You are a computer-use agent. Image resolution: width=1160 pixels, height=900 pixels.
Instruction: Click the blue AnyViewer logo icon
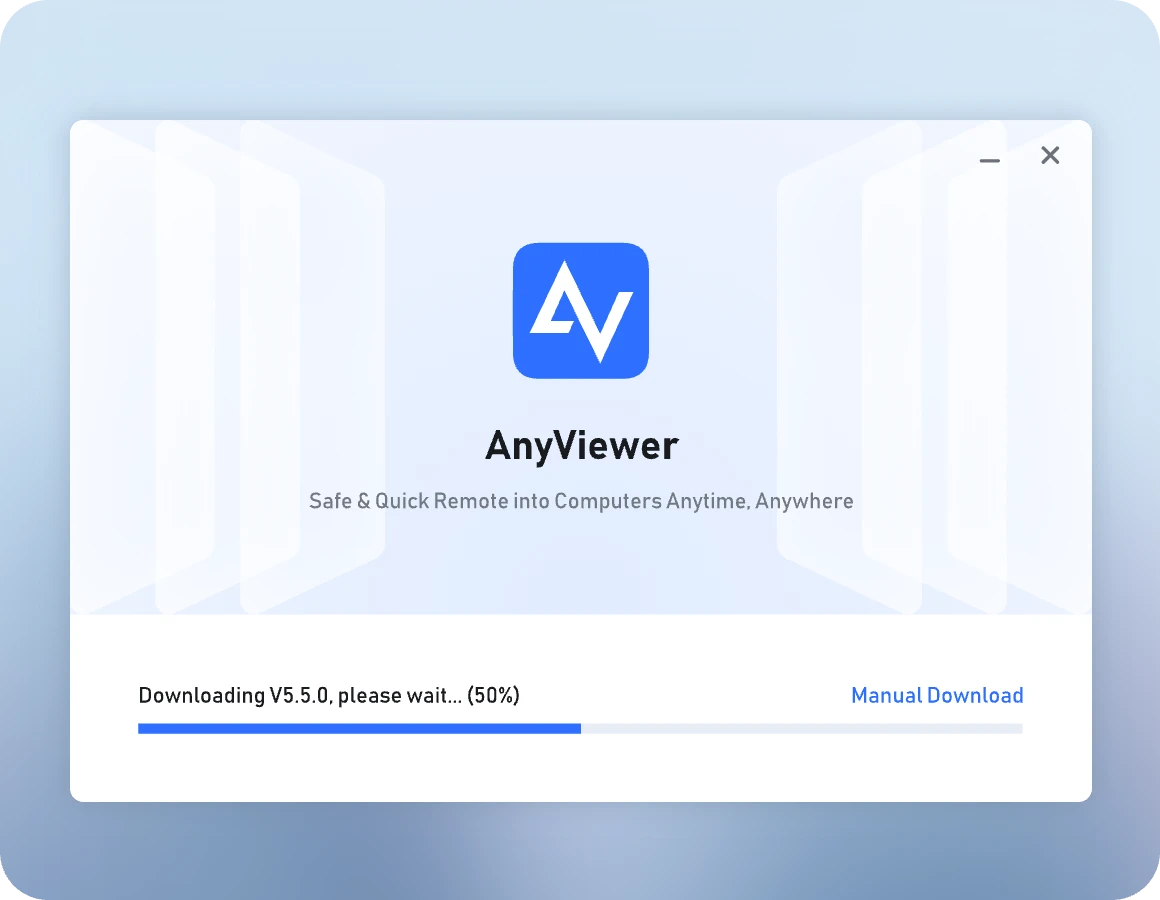pos(581,311)
